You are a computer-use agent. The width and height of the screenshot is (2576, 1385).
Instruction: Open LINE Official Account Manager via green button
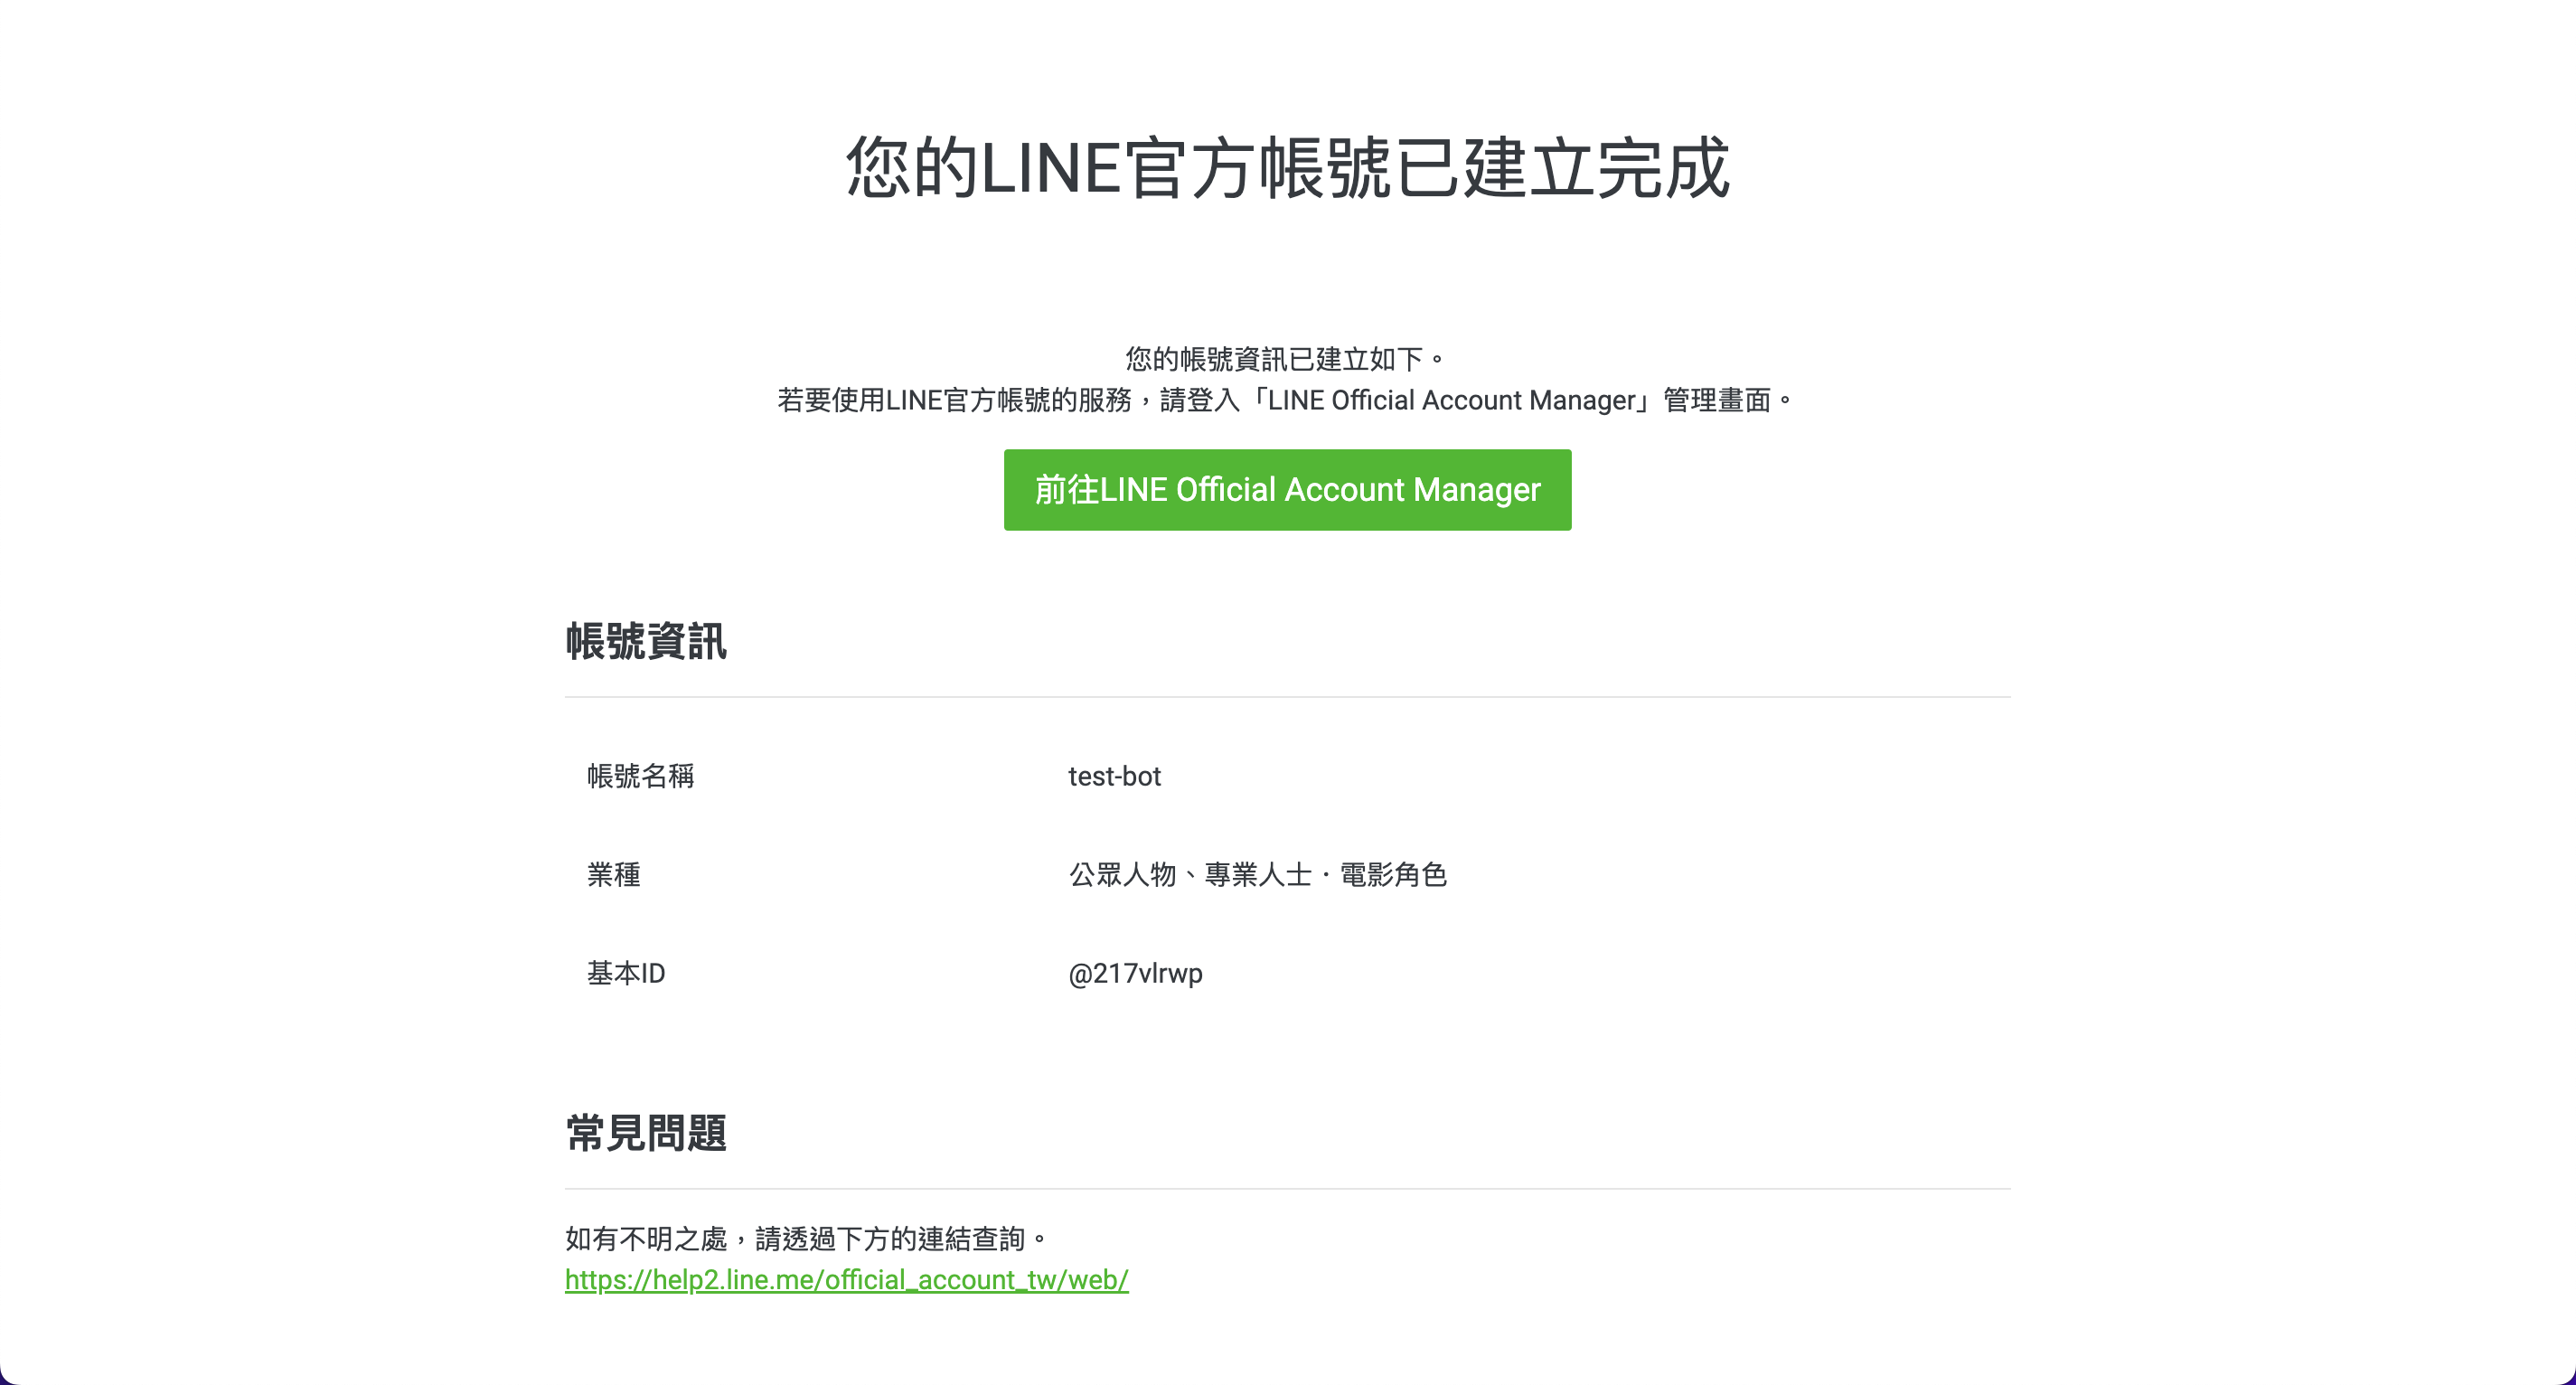[x=1287, y=490]
